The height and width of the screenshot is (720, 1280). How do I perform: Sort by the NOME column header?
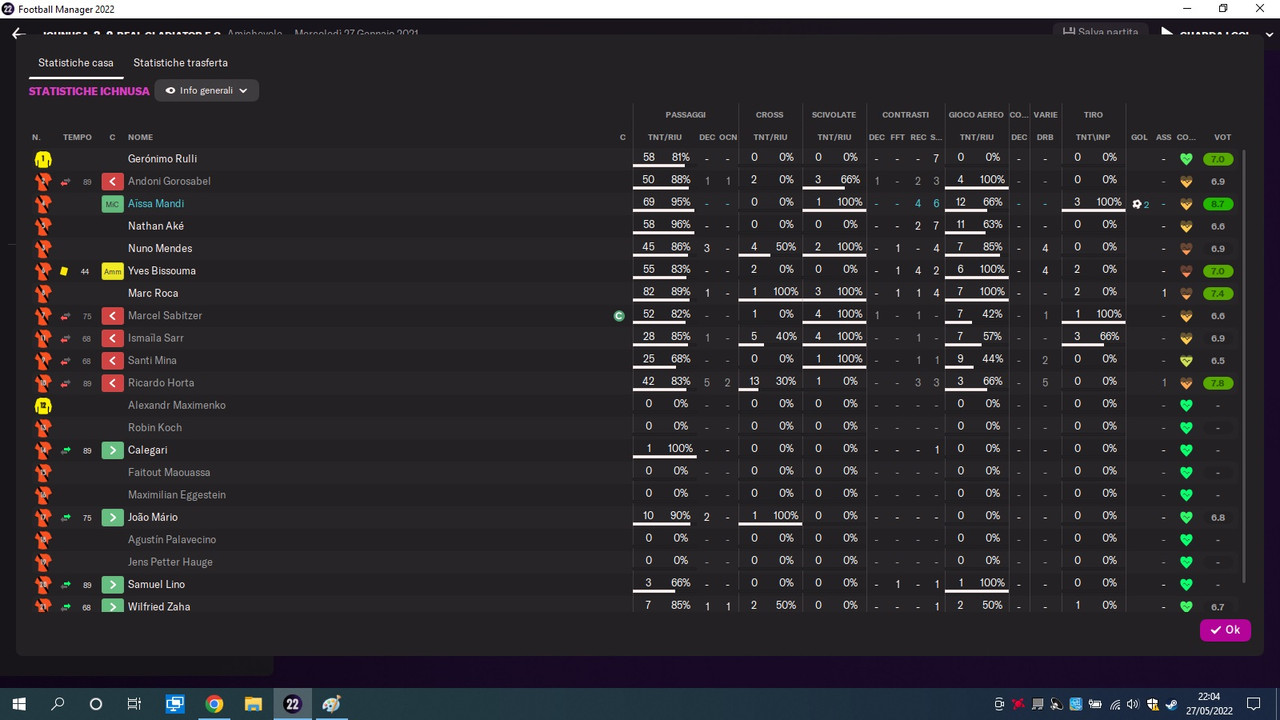coord(140,137)
